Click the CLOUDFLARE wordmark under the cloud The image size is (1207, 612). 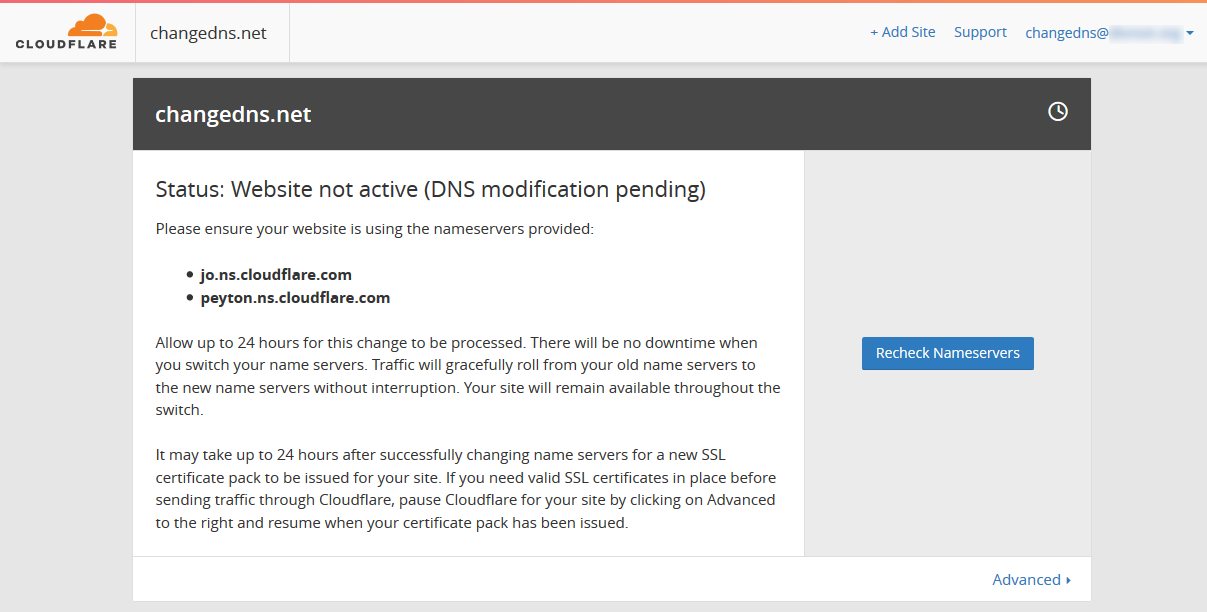tap(66, 44)
